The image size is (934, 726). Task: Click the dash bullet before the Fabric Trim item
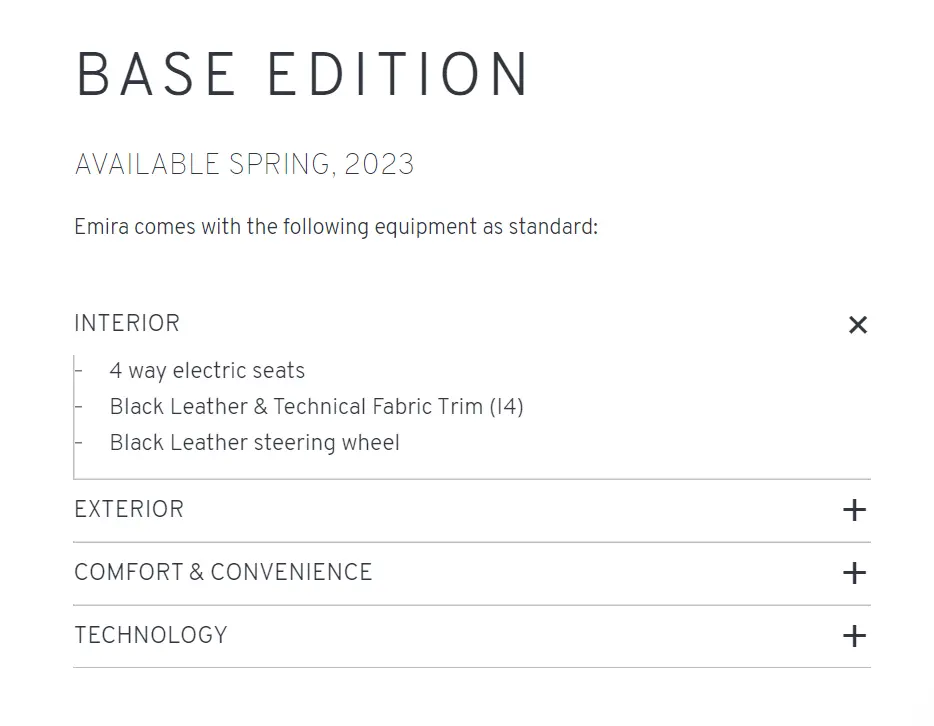point(78,407)
